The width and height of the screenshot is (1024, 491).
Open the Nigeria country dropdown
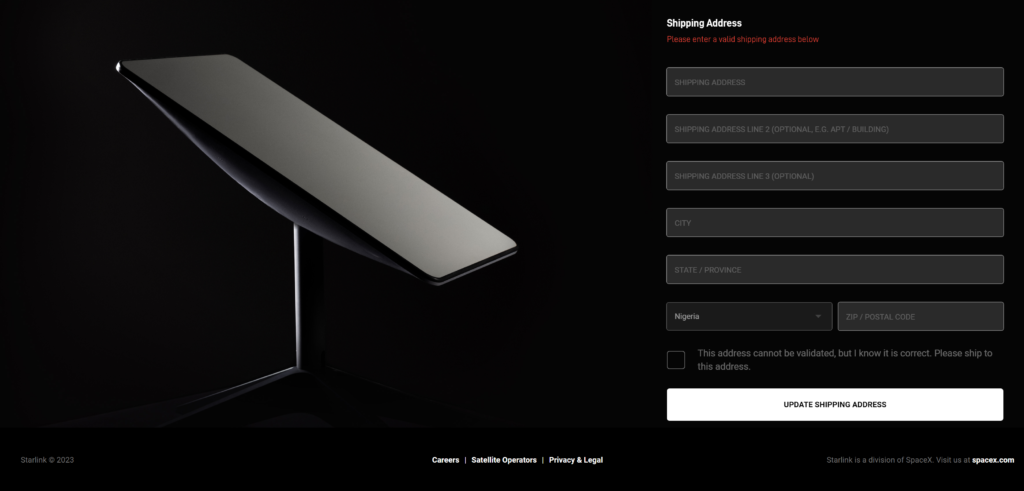pos(749,316)
